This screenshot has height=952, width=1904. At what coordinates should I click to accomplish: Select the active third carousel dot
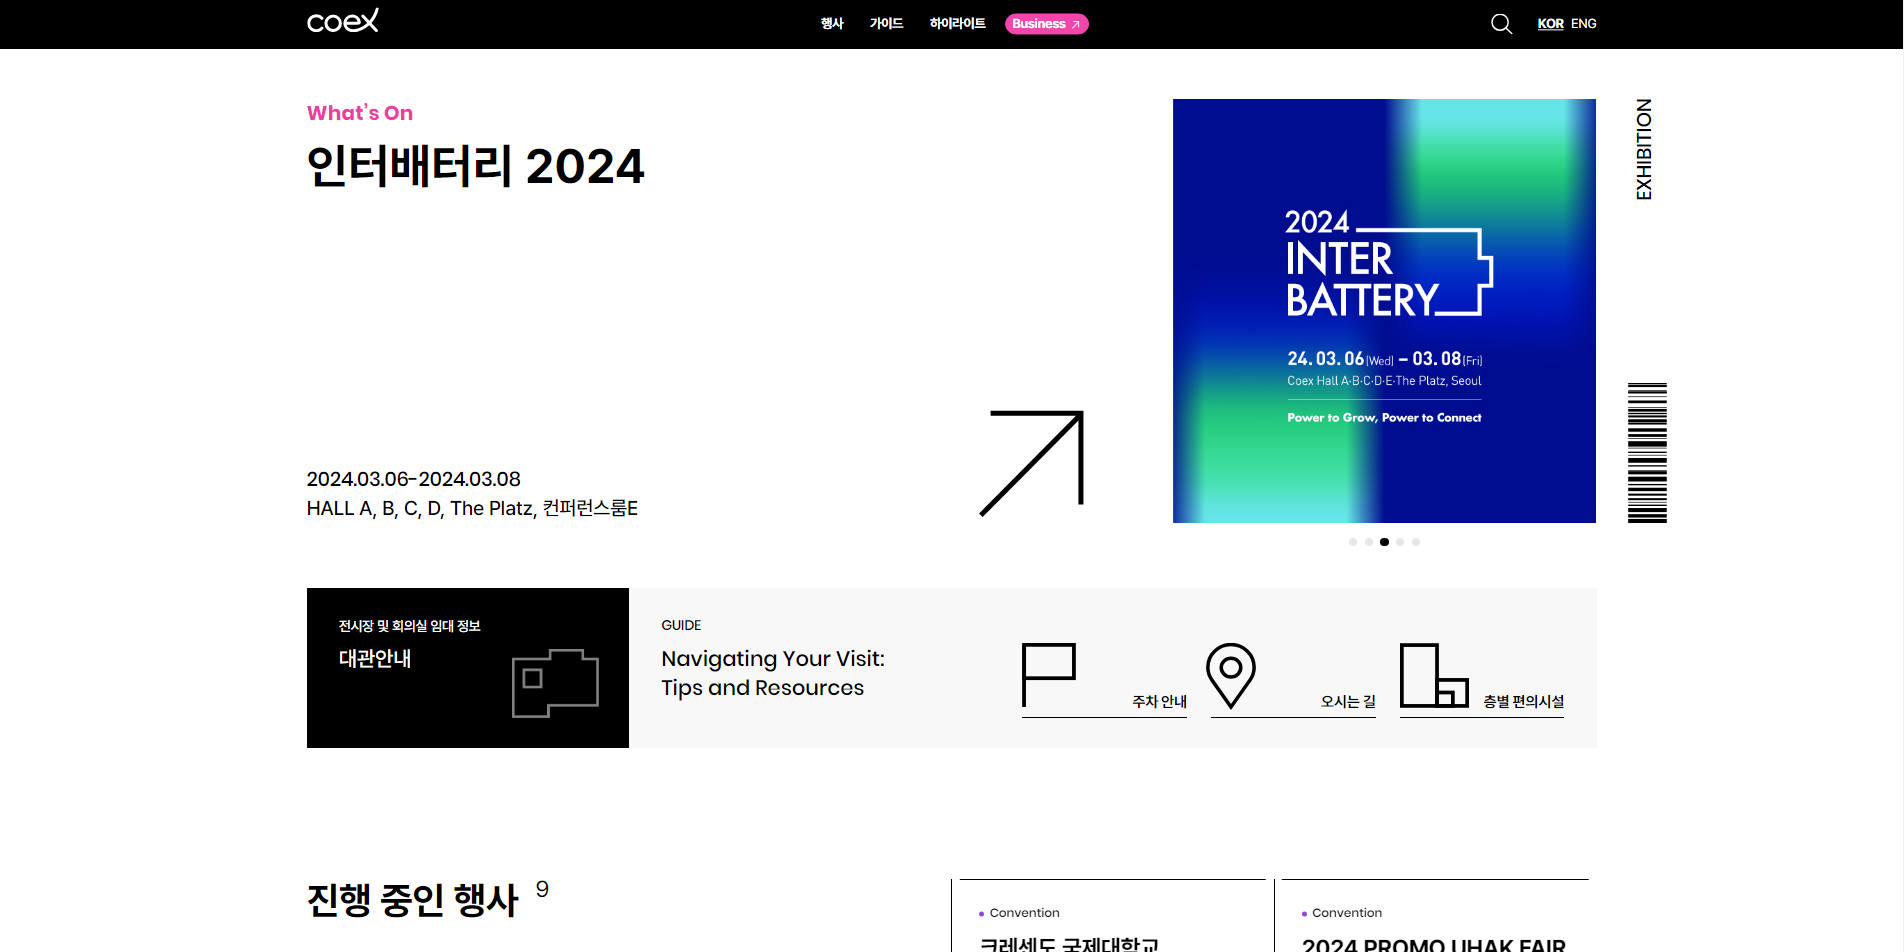[1384, 542]
